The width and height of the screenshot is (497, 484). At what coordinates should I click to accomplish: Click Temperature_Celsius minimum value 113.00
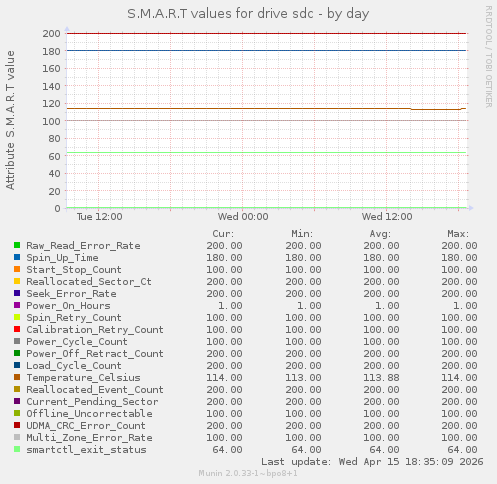[x=303, y=378]
